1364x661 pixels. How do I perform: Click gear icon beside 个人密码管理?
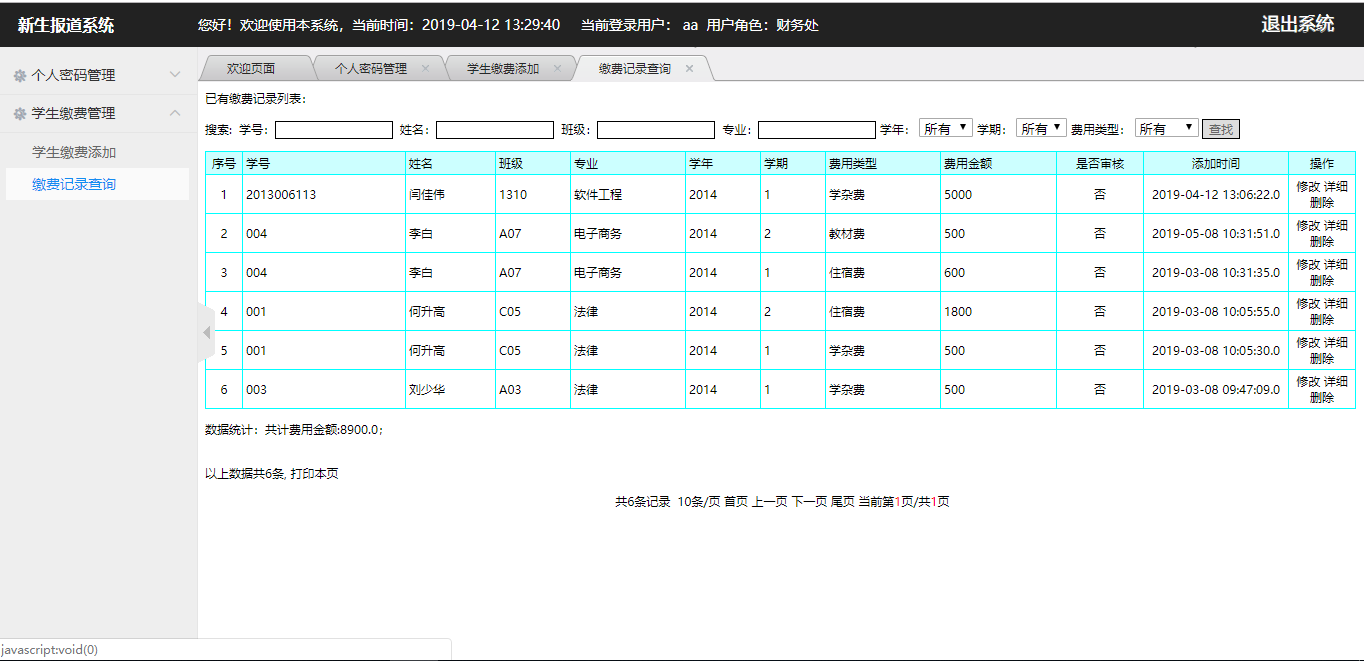point(20,75)
